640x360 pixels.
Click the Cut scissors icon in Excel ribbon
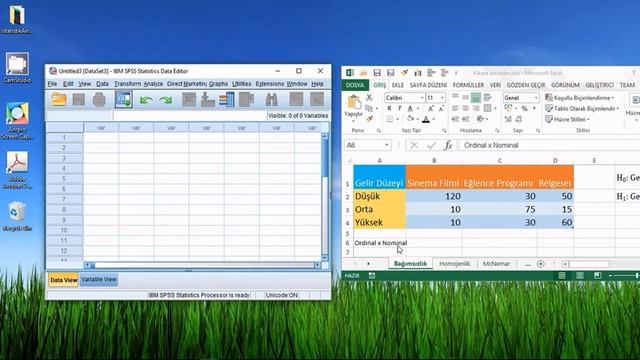click(369, 98)
